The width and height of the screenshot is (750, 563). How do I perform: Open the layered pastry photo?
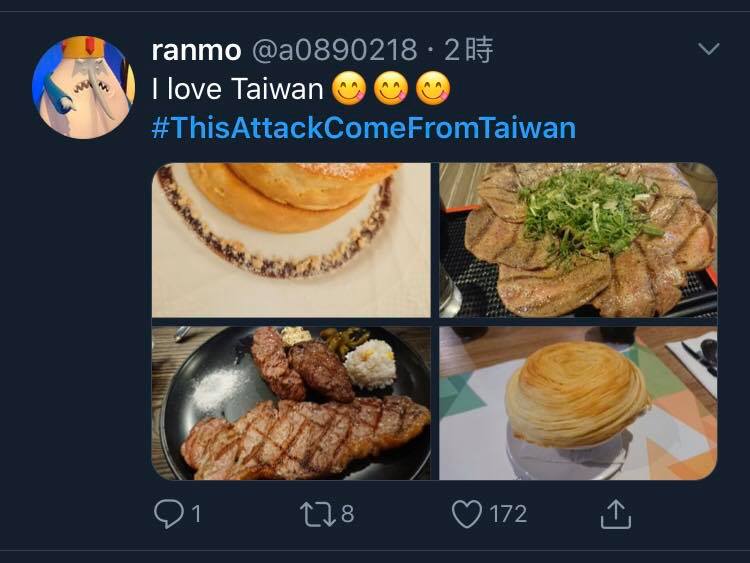[578, 403]
